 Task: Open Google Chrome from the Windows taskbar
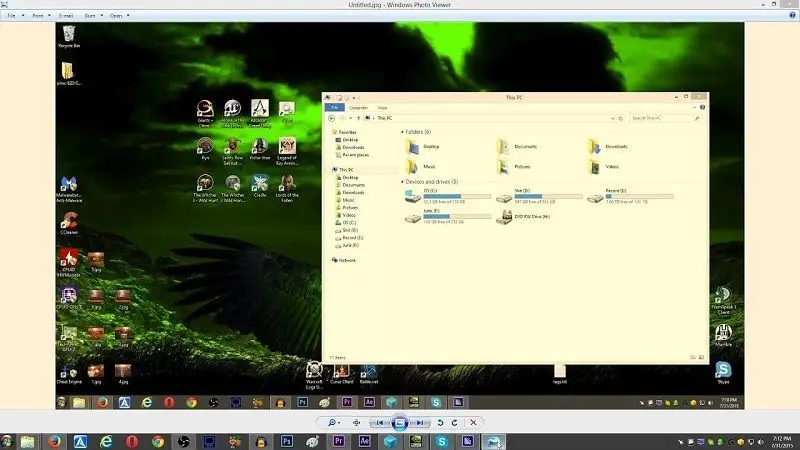coord(158,441)
